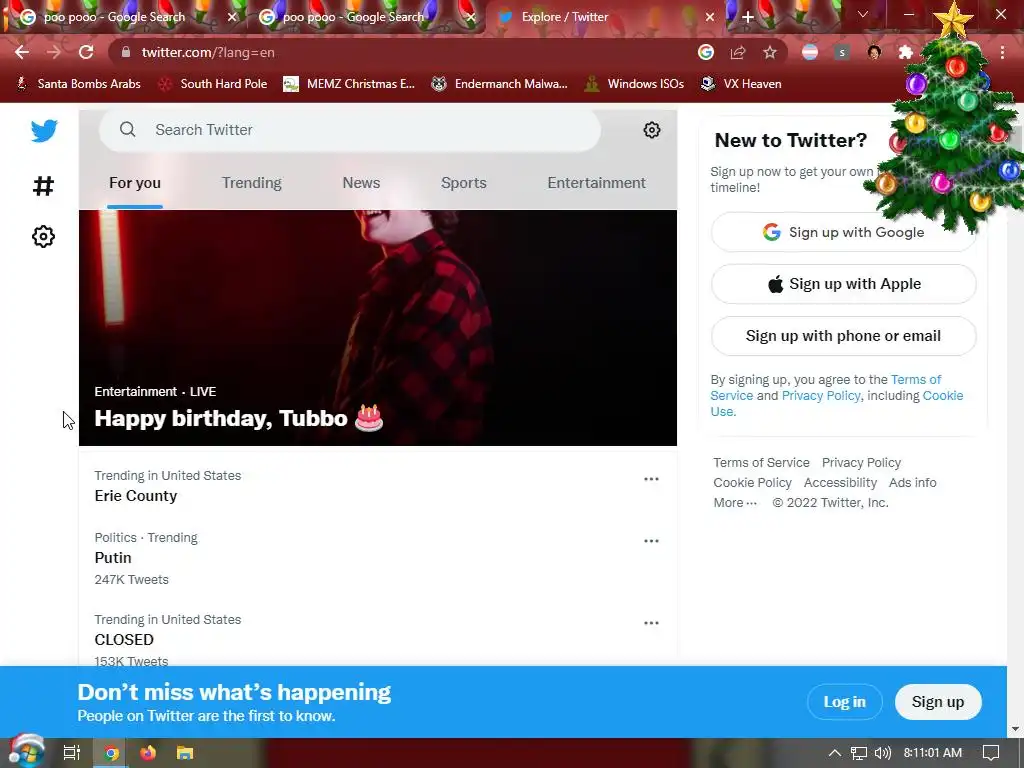Open the notification center icon
Viewport: 1024px width, 768px height.
tap(991, 753)
